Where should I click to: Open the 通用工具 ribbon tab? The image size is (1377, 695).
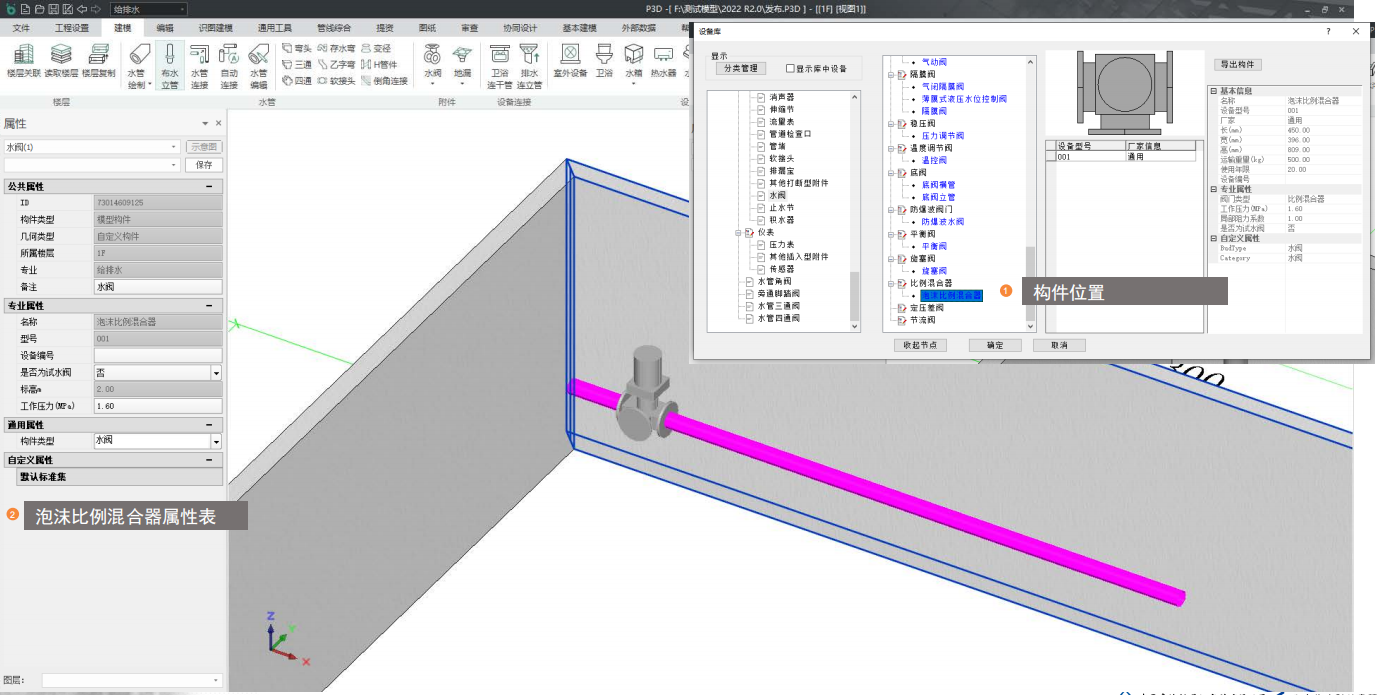[274, 28]
